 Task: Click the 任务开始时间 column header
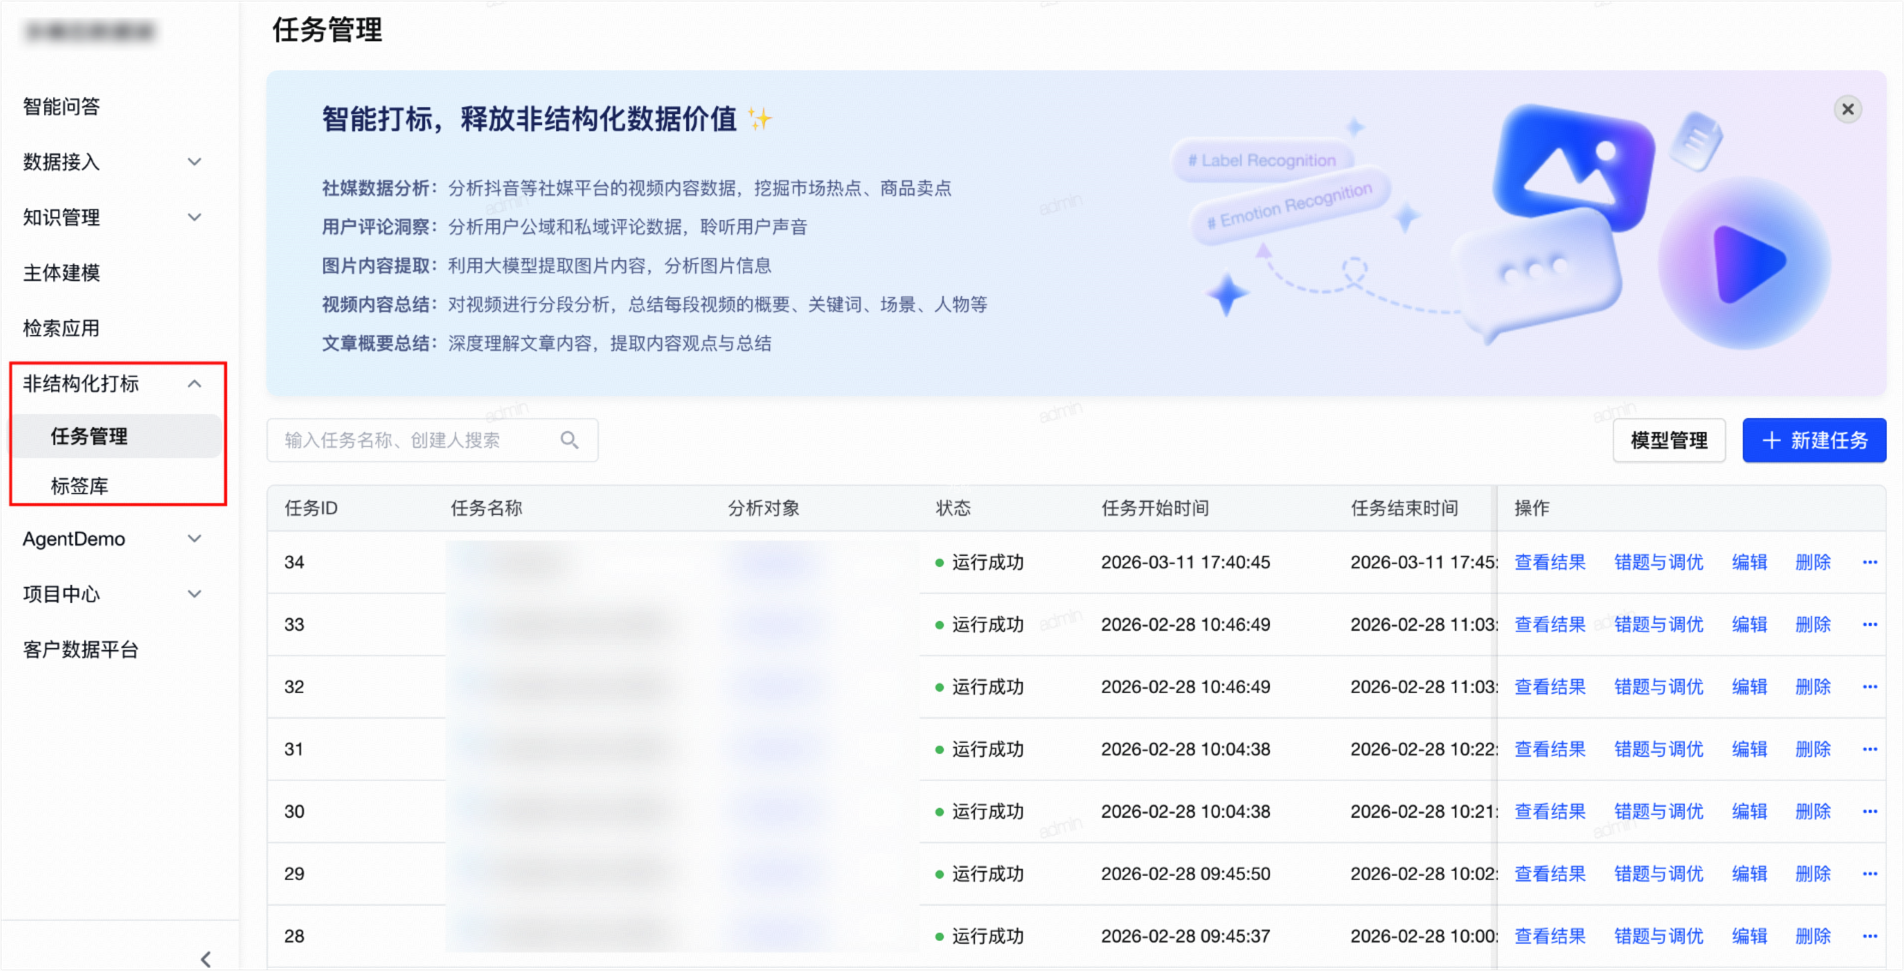[1155, 508]
